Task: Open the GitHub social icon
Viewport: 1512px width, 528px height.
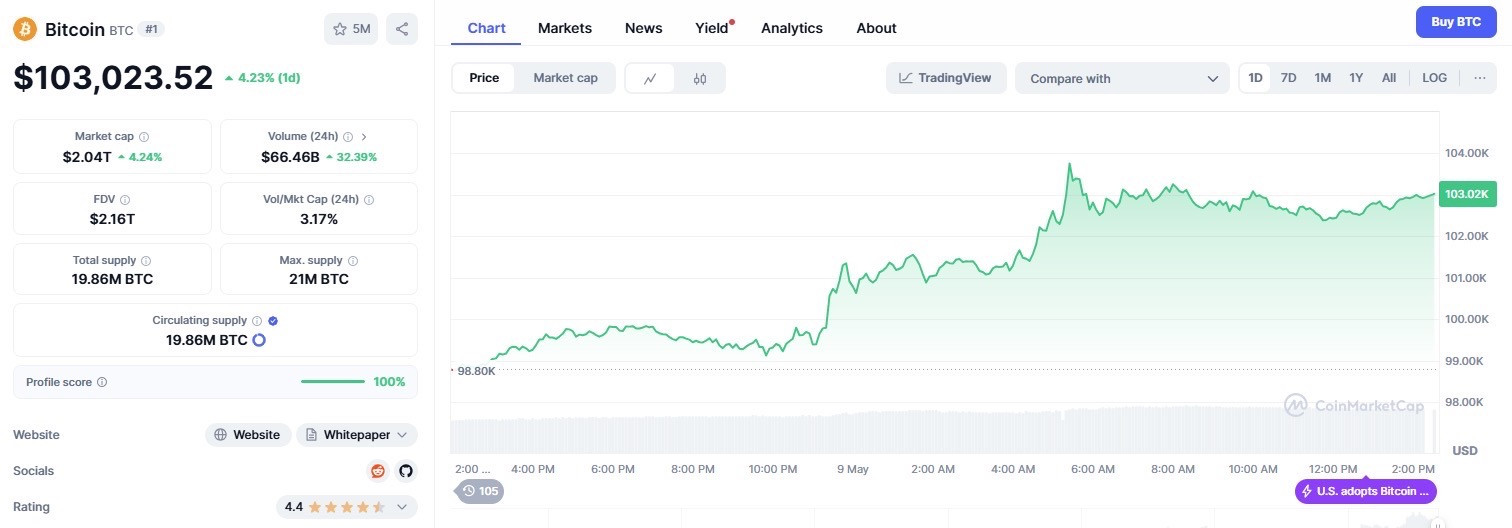Action: point(406,471)
